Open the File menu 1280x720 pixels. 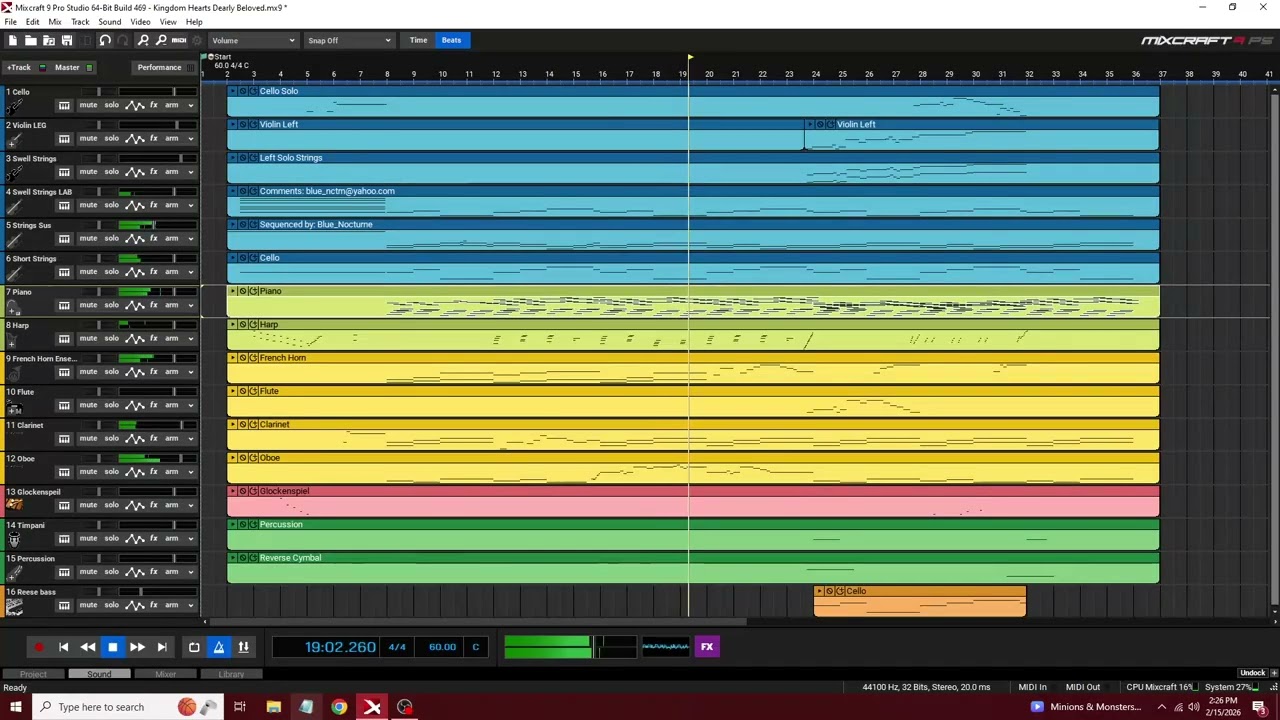pyautogui.click(x=10, y=22)
